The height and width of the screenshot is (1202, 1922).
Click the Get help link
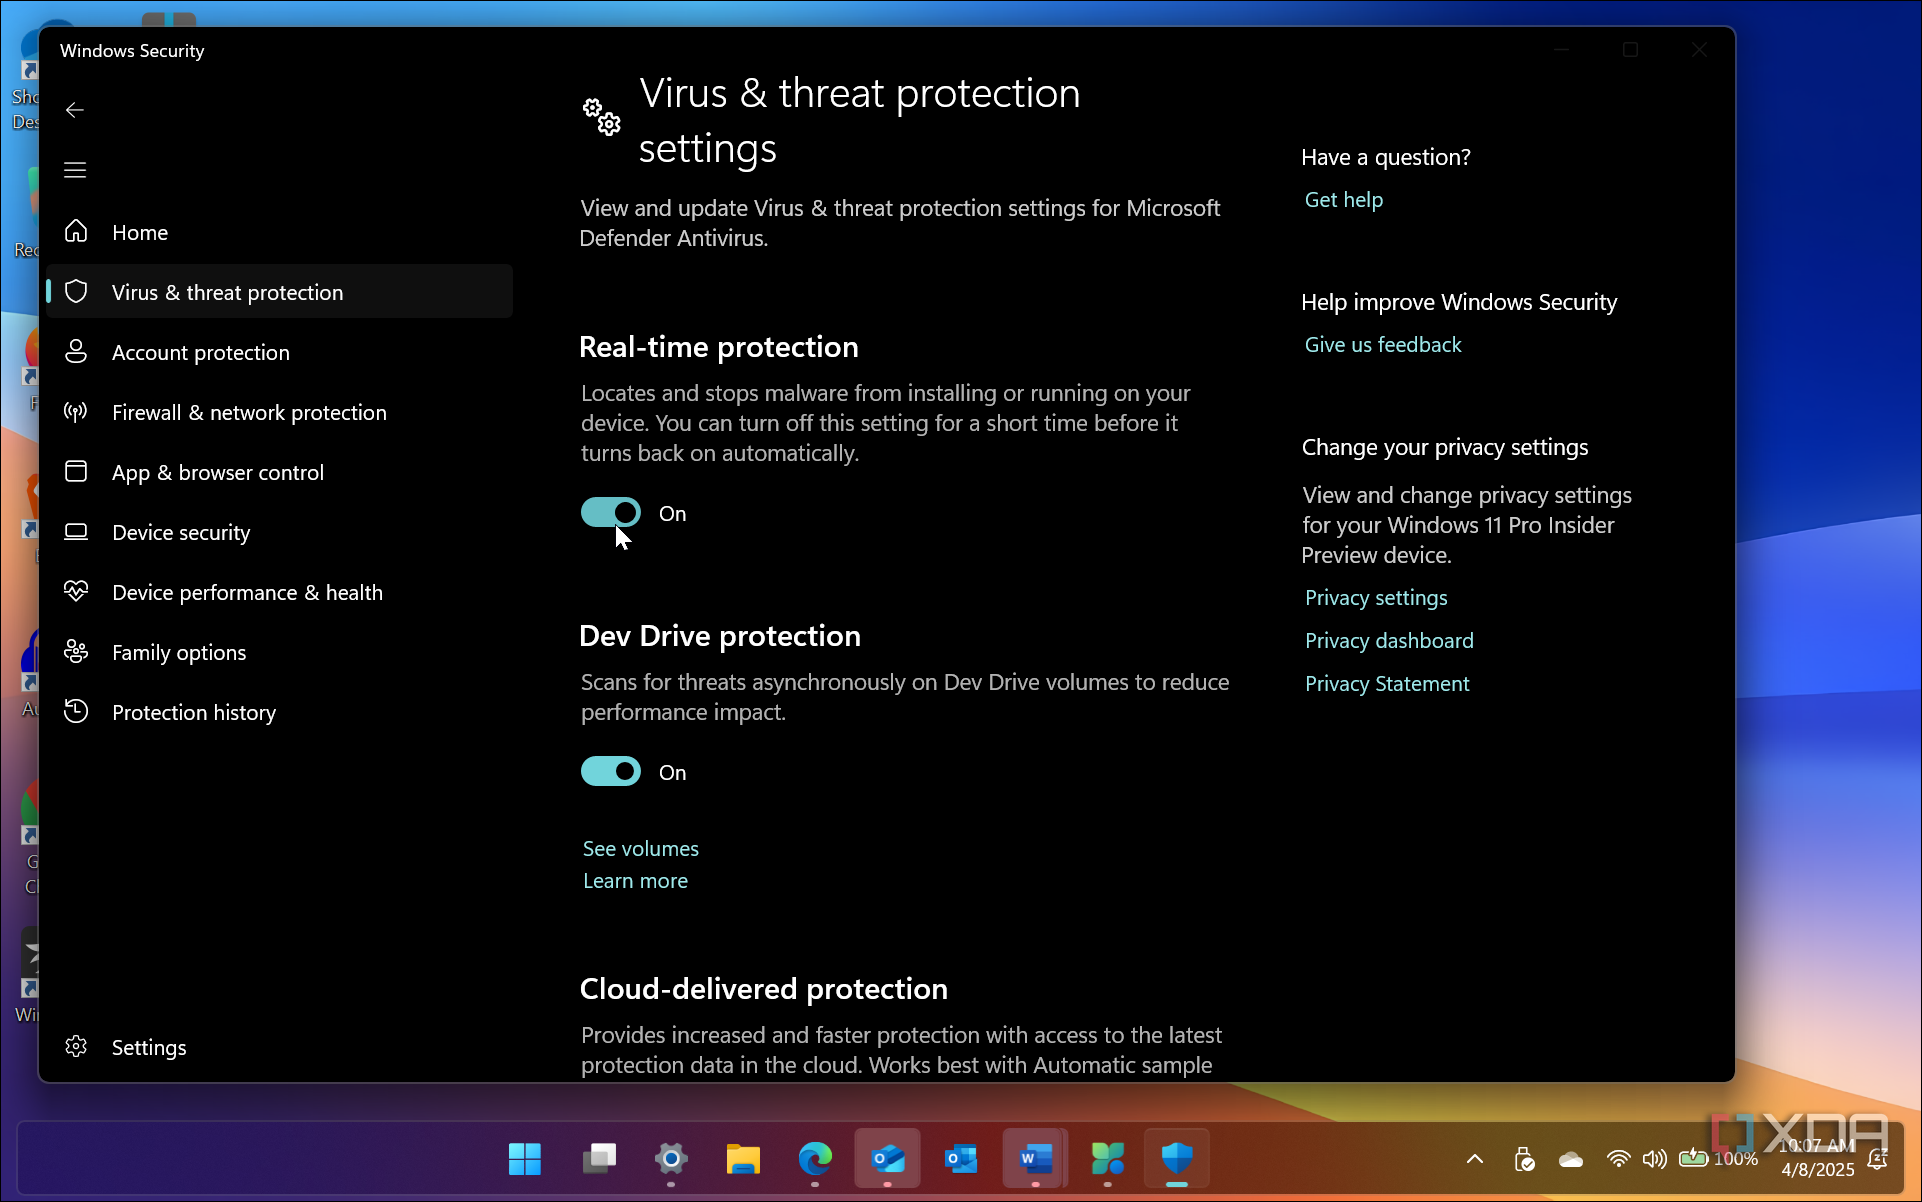tap(1344, 200)
